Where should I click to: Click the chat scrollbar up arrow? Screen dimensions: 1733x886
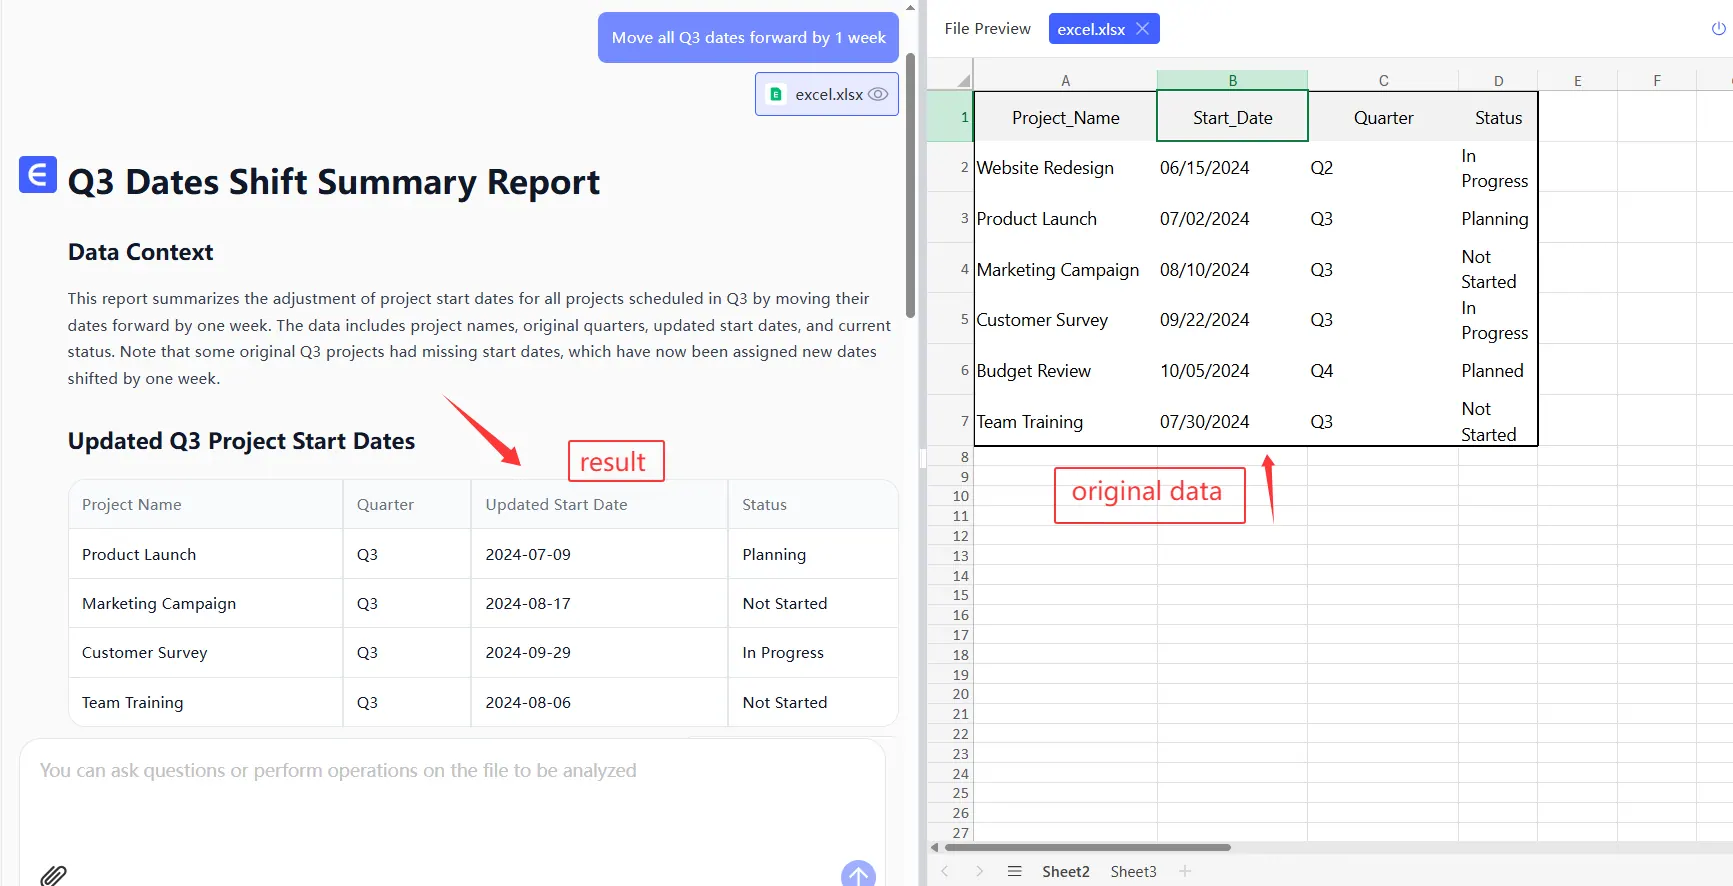(910, 7)
